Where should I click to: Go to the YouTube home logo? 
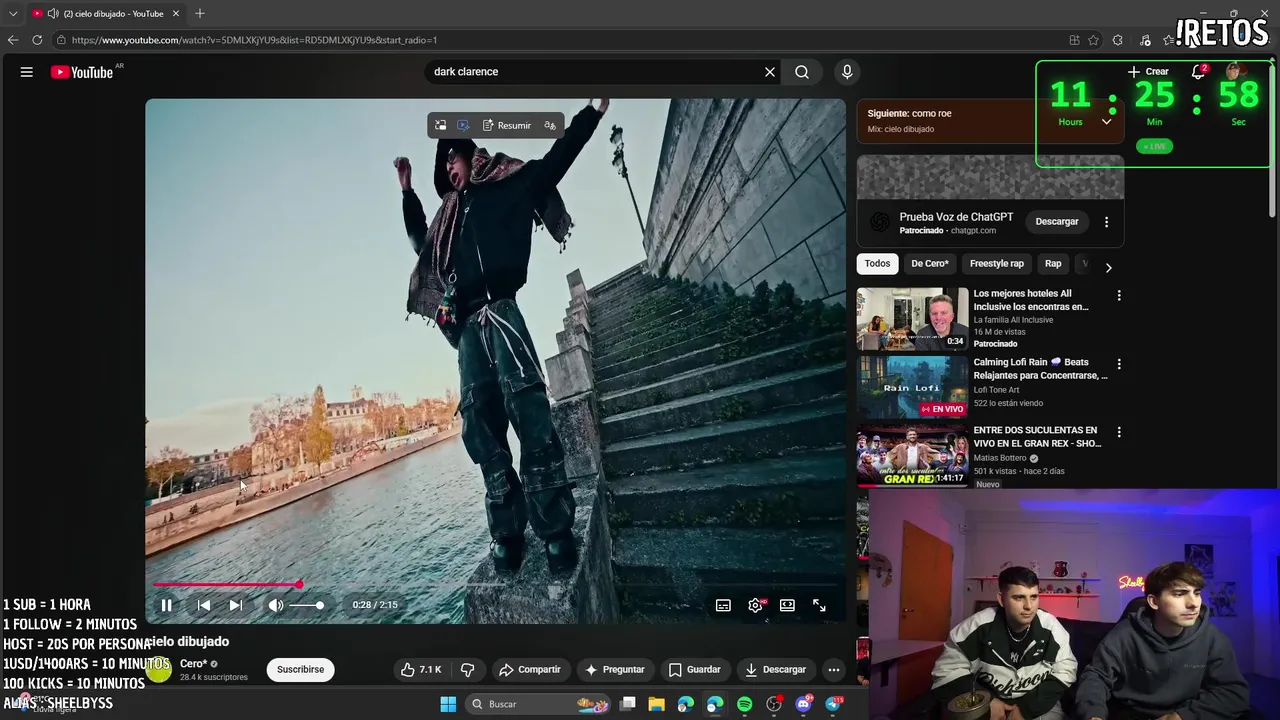pyautogui.click(x=82, y=72)
